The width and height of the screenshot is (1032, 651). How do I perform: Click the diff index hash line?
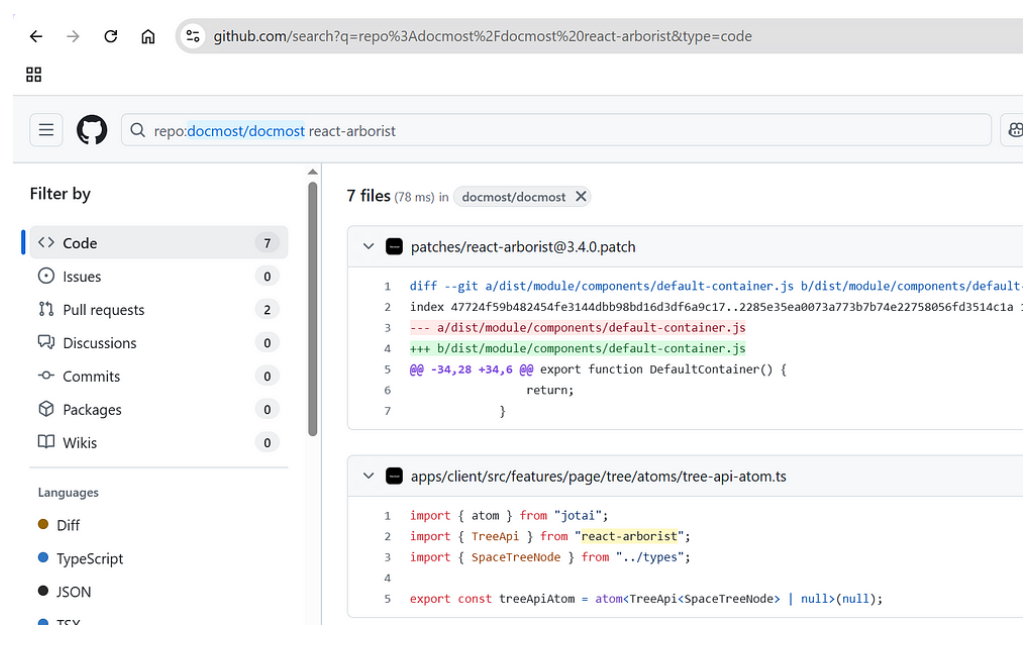click(x=716, y=307)
